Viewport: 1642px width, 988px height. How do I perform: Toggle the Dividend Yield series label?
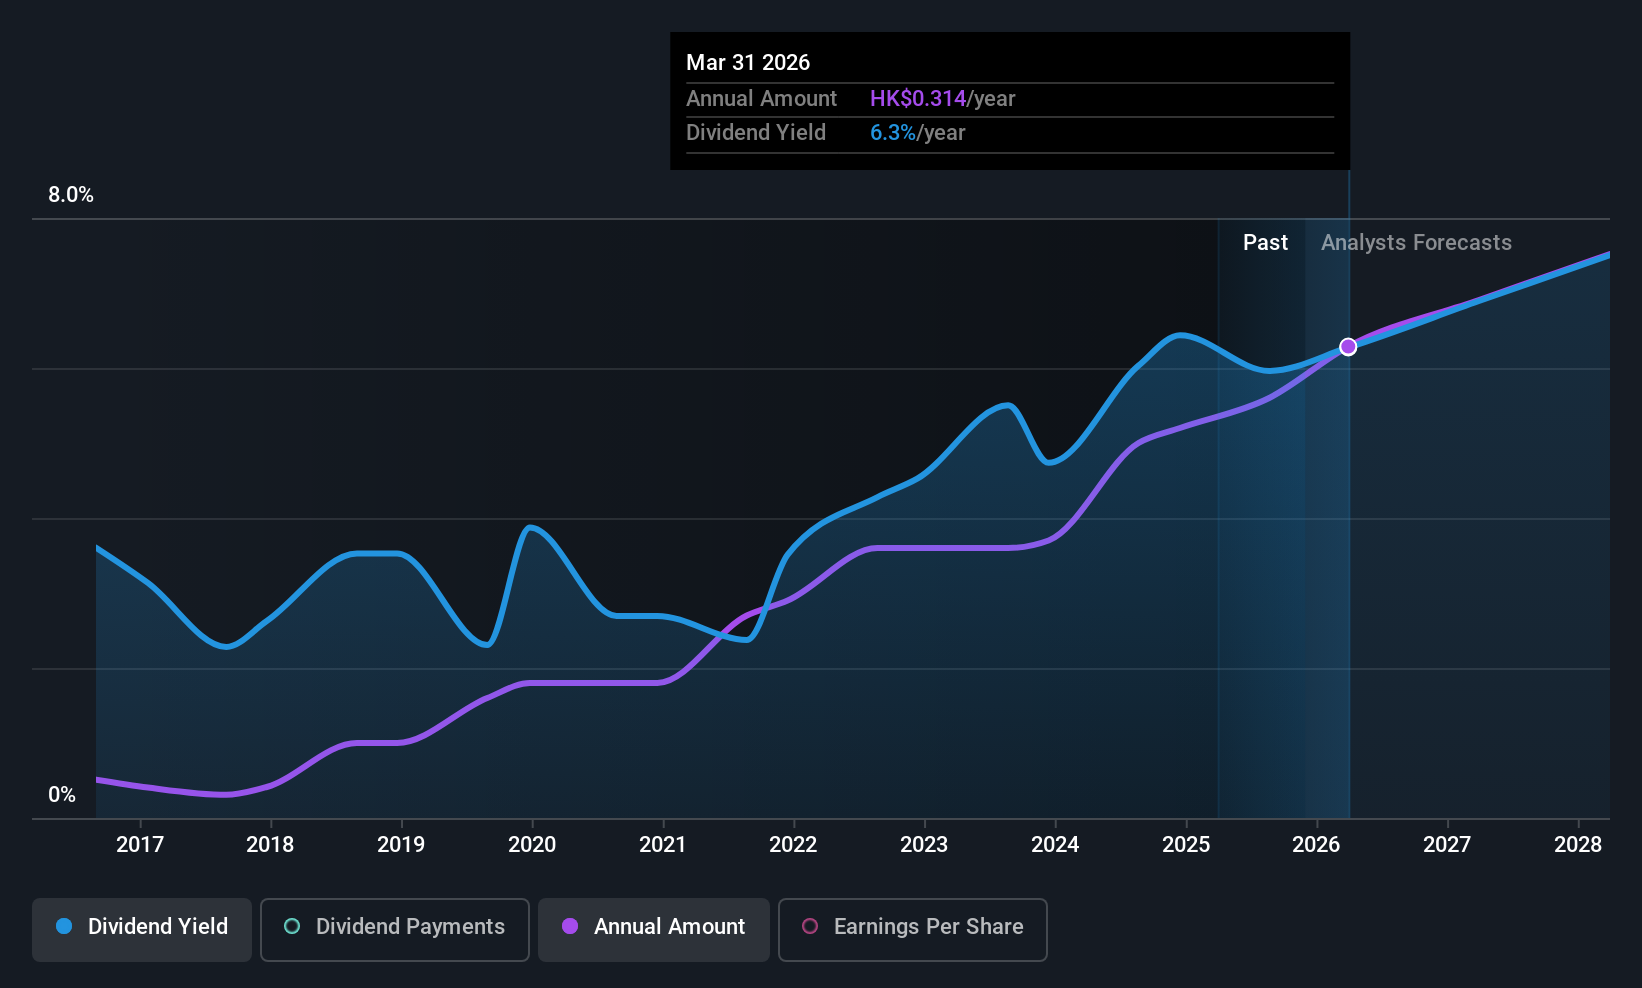click(158, 926)
